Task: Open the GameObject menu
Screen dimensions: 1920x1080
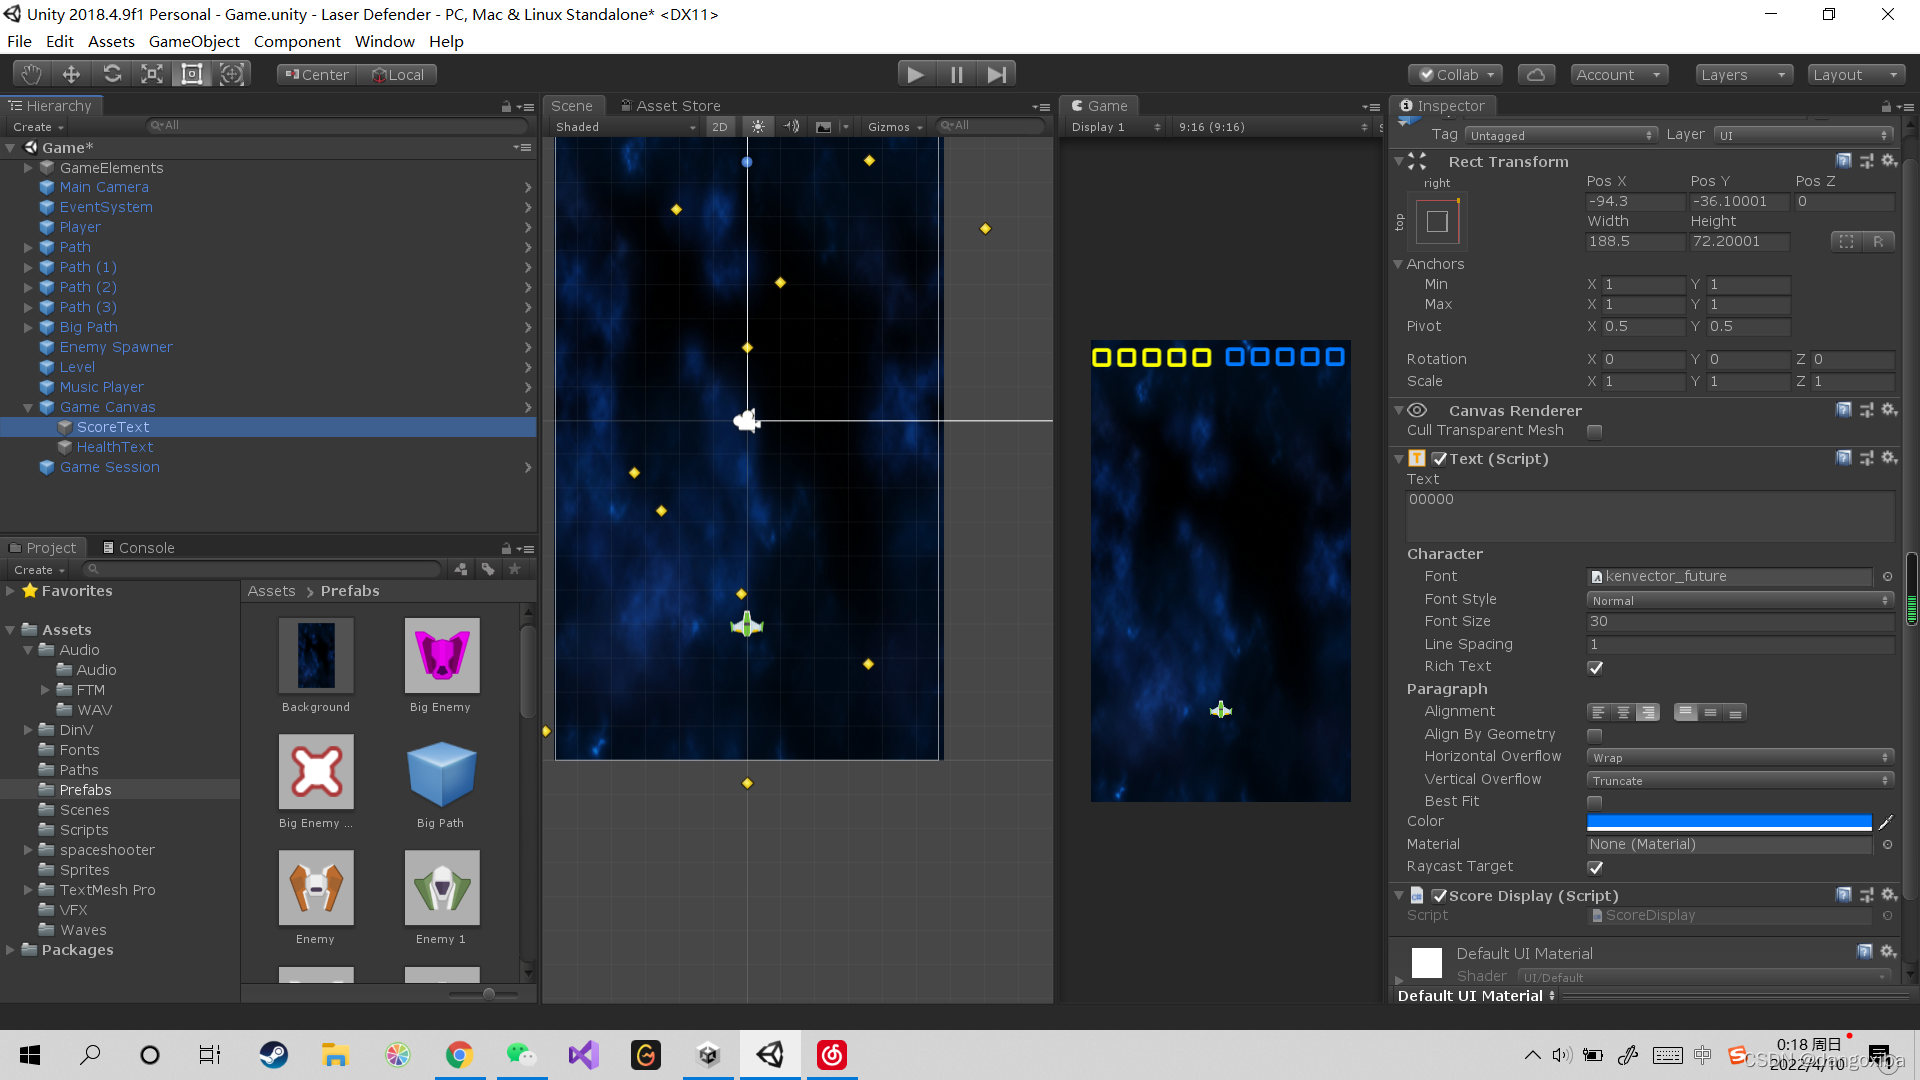Action: click(194, 41)
